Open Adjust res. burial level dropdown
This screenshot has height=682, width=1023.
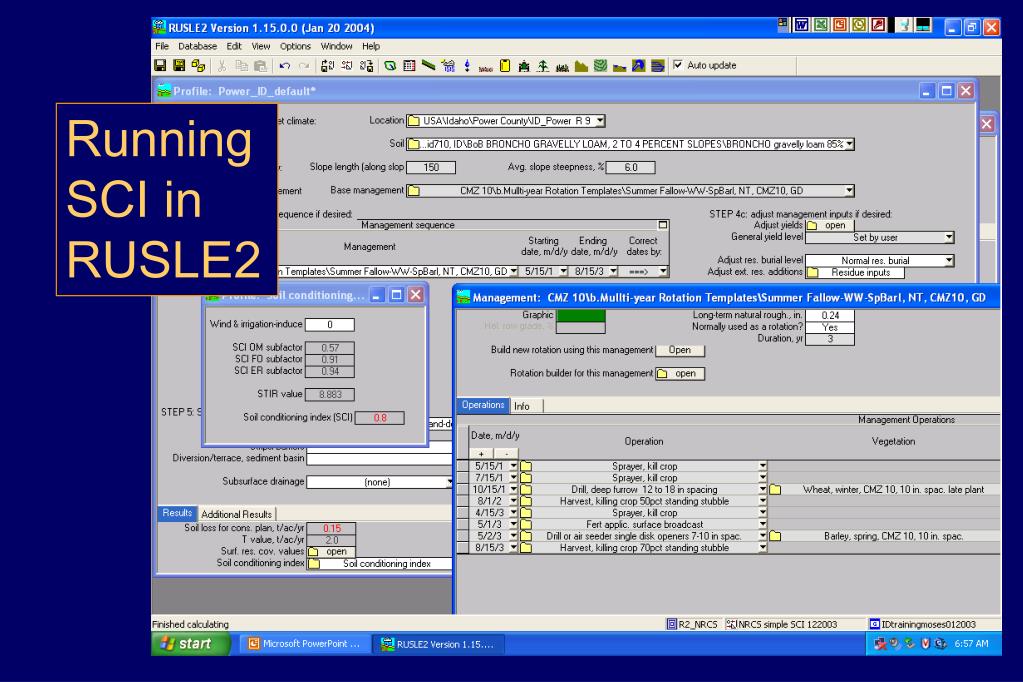949,260
